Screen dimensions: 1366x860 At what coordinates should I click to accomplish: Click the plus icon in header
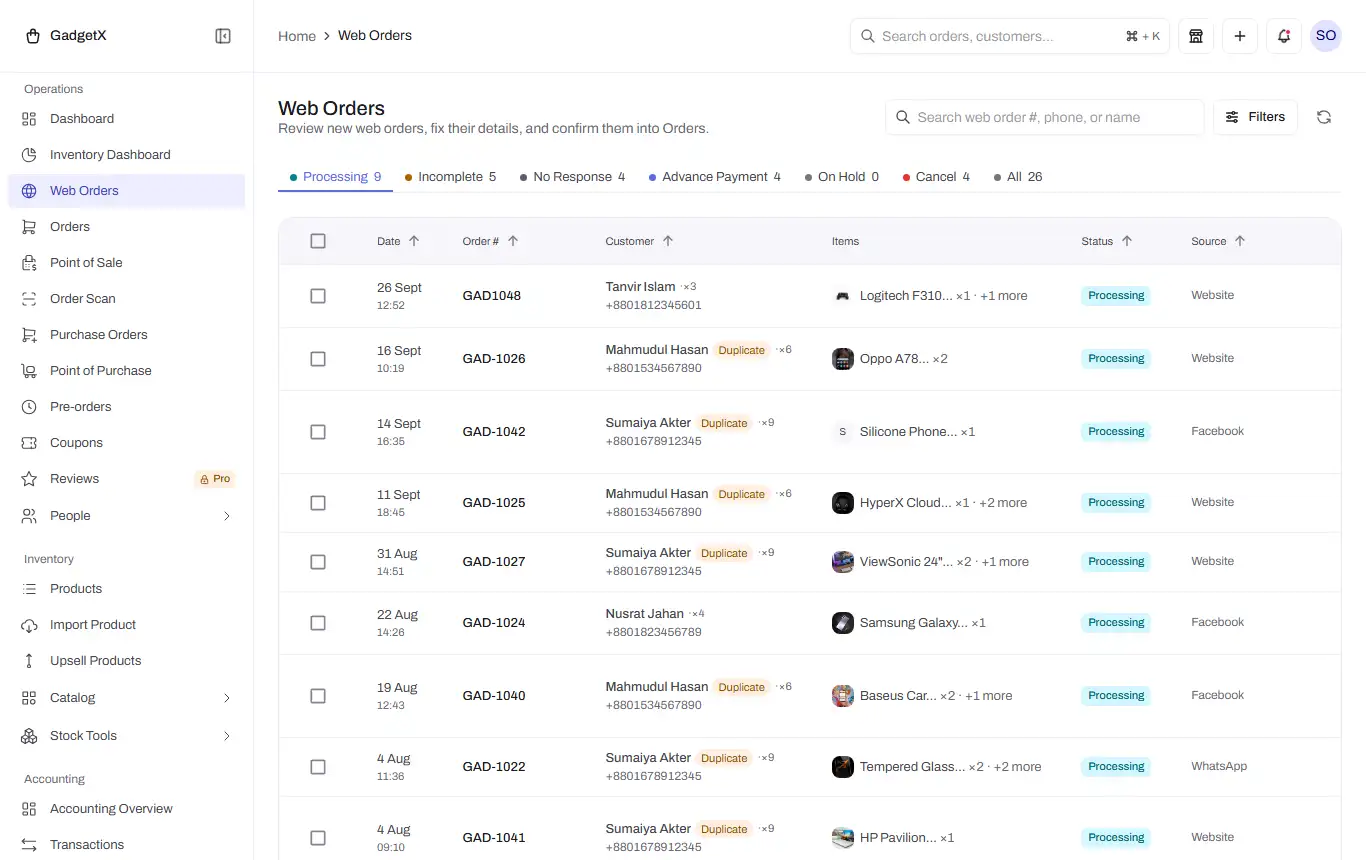coord(1240,36)
